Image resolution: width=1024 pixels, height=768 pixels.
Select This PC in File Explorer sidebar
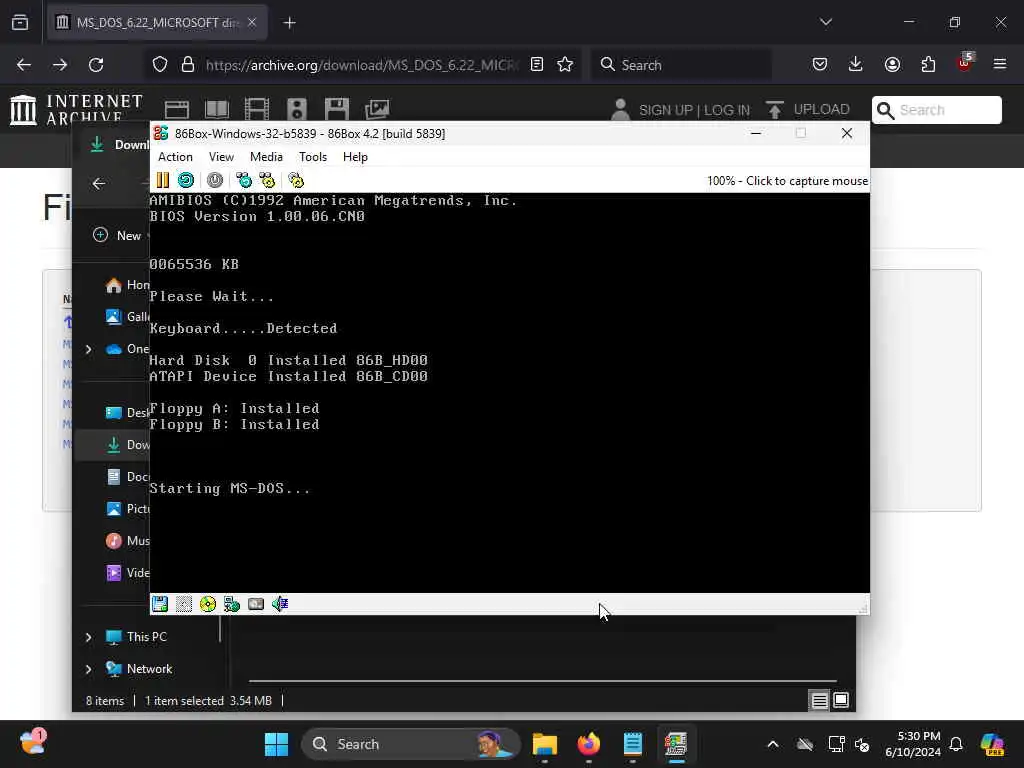pyautogui.click(x=146, y=637)
